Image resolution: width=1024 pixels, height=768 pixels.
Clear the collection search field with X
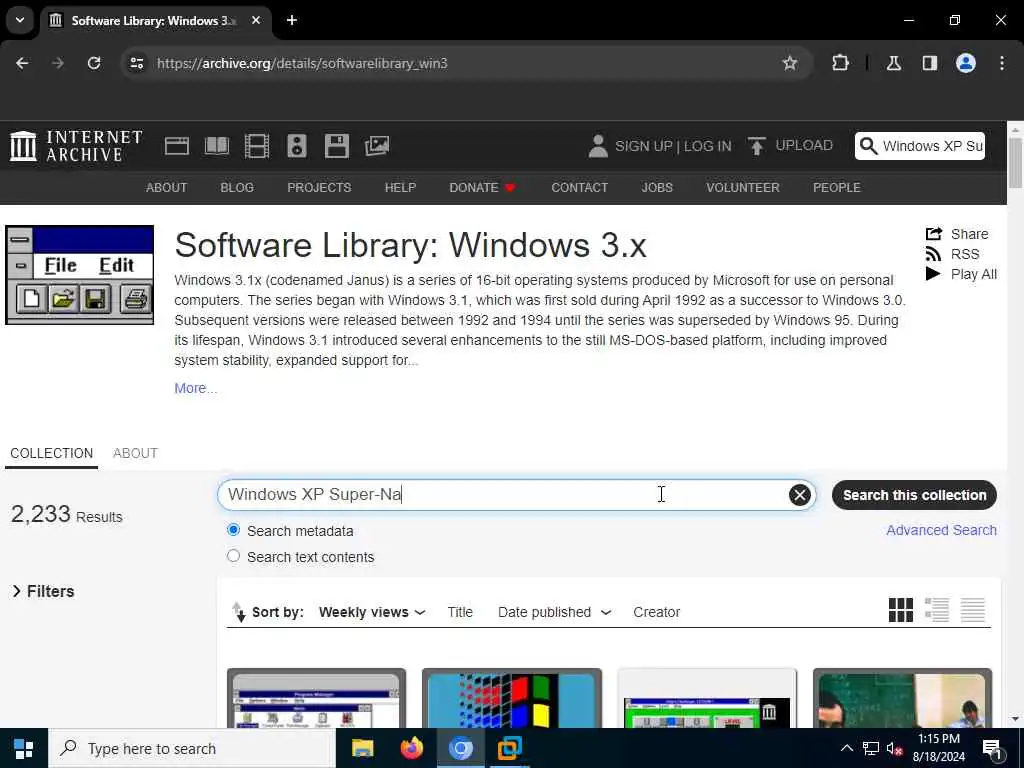coord(799,495)
